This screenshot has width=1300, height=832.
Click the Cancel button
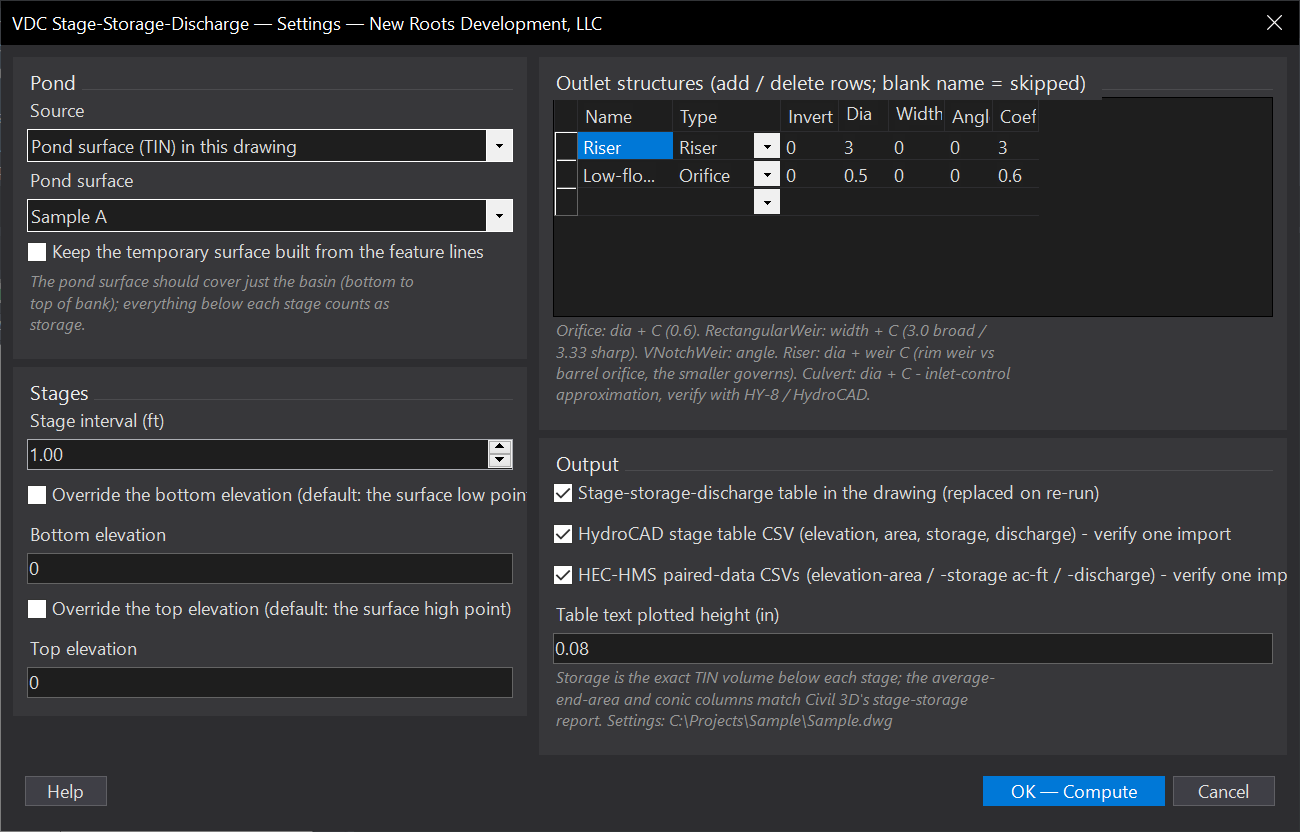coord(1224,791)
